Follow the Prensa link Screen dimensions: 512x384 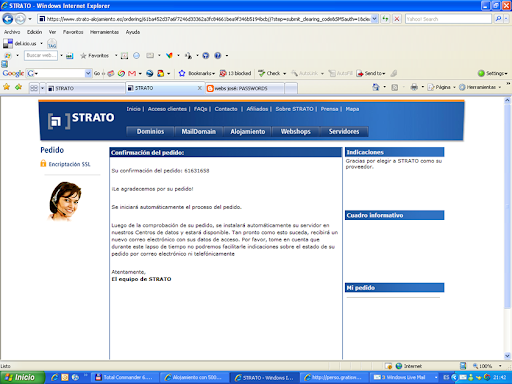pos(329,109)
